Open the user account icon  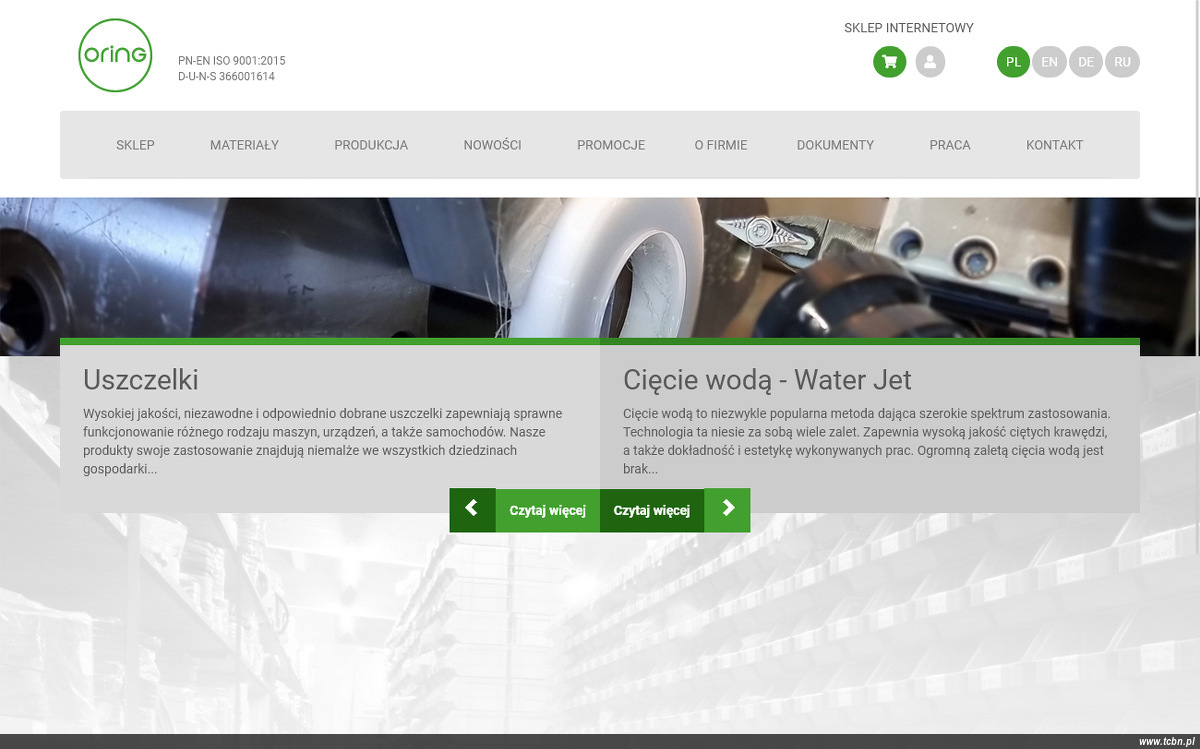pos(930,62)
